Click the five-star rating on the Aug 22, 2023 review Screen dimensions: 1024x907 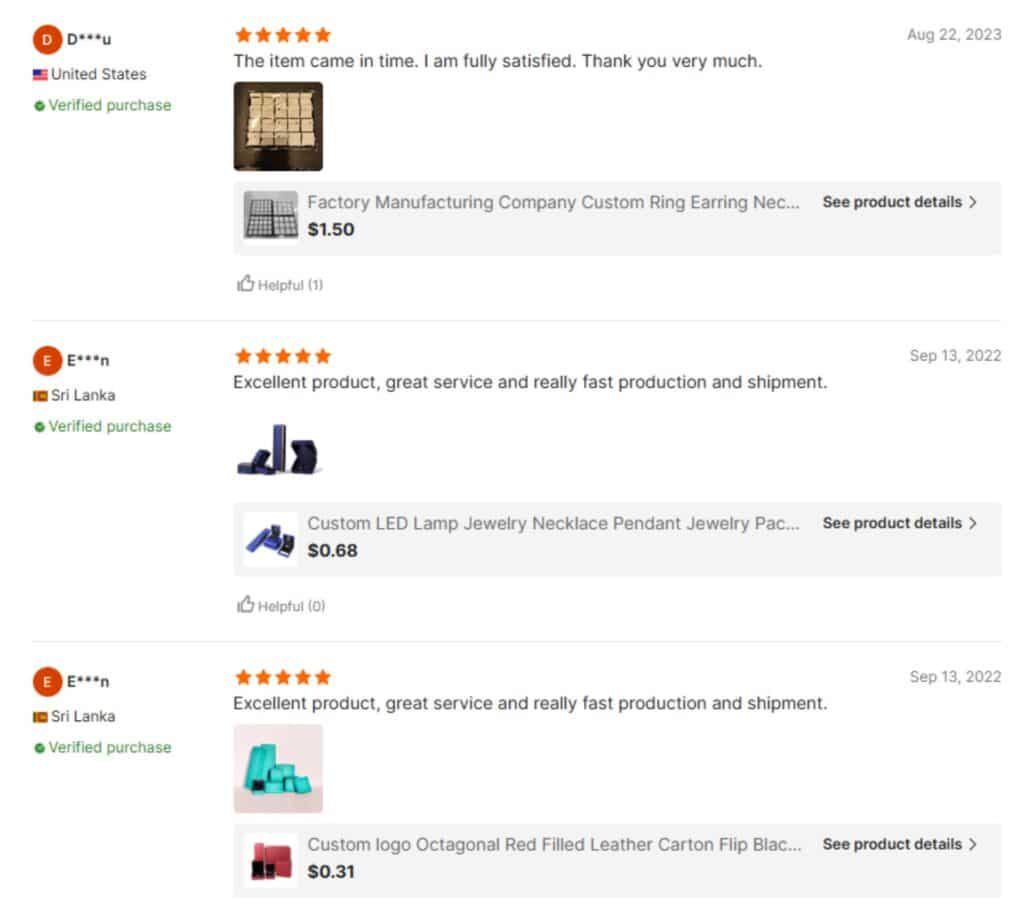282,35
